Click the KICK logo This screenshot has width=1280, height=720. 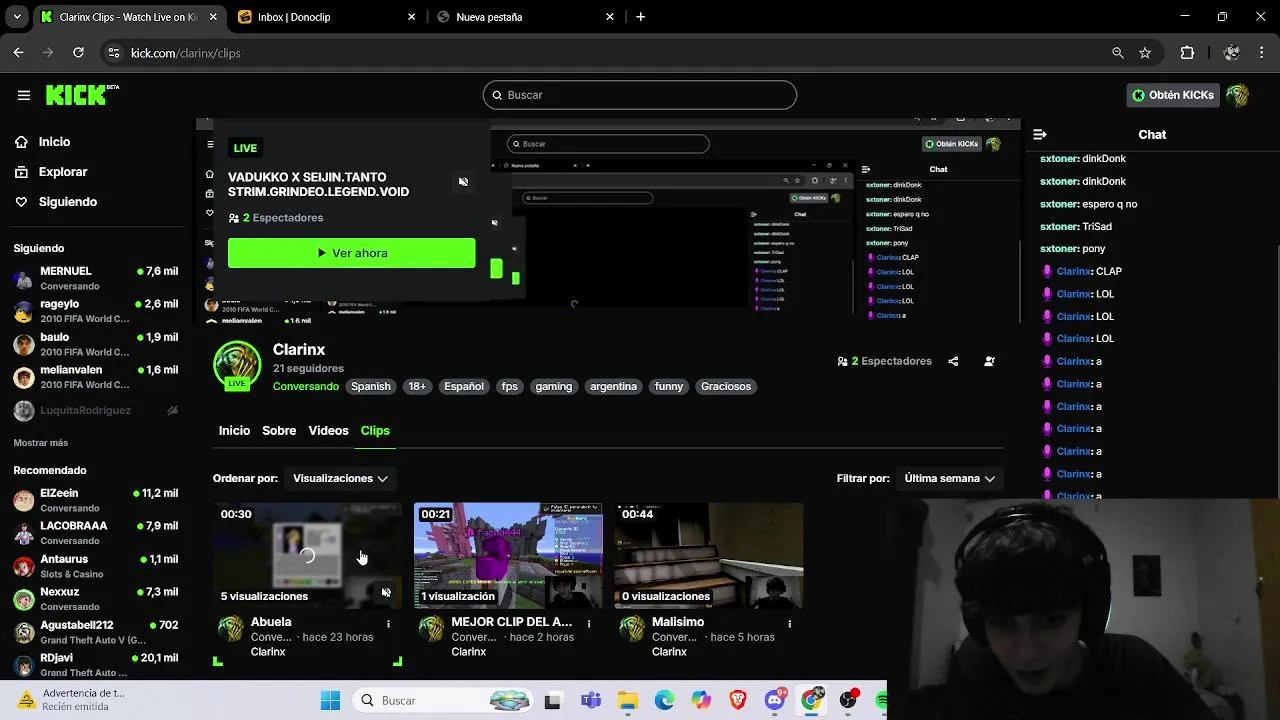pos(82,95)
